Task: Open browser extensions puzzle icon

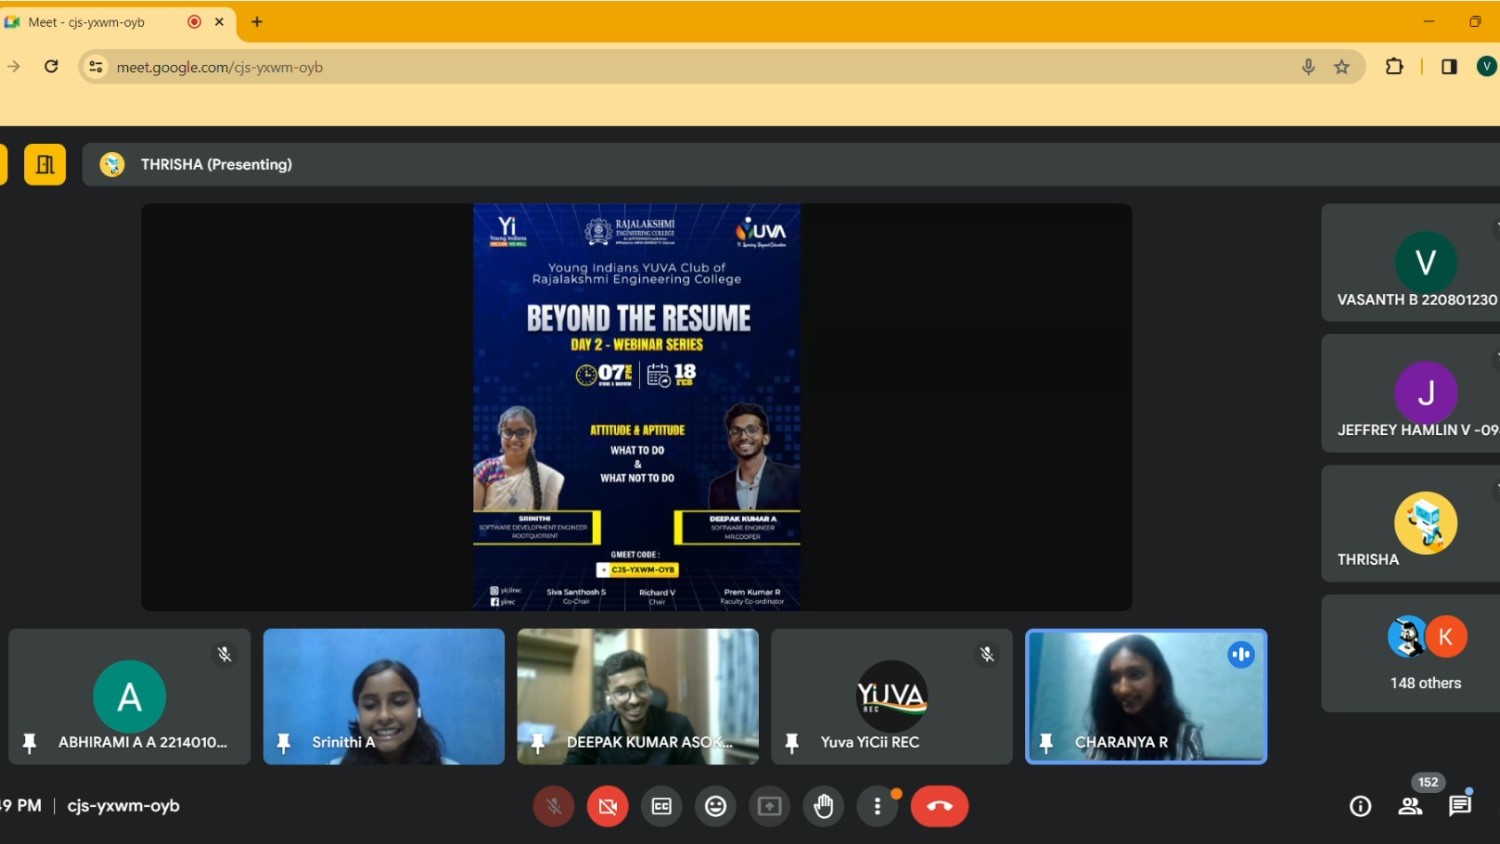Action: coord(1394,67)
